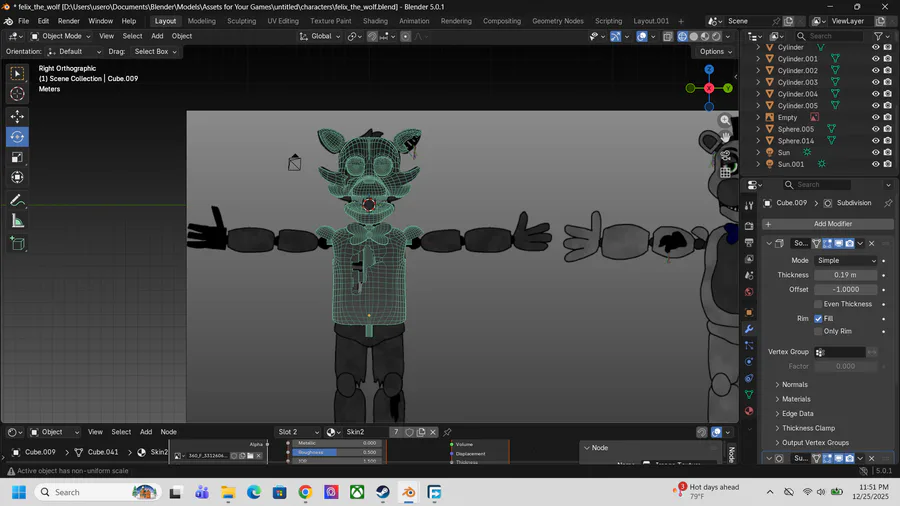Open the Drag Select Box dropdown
Screen dimensions: 900x506
(x=155, y=52)
